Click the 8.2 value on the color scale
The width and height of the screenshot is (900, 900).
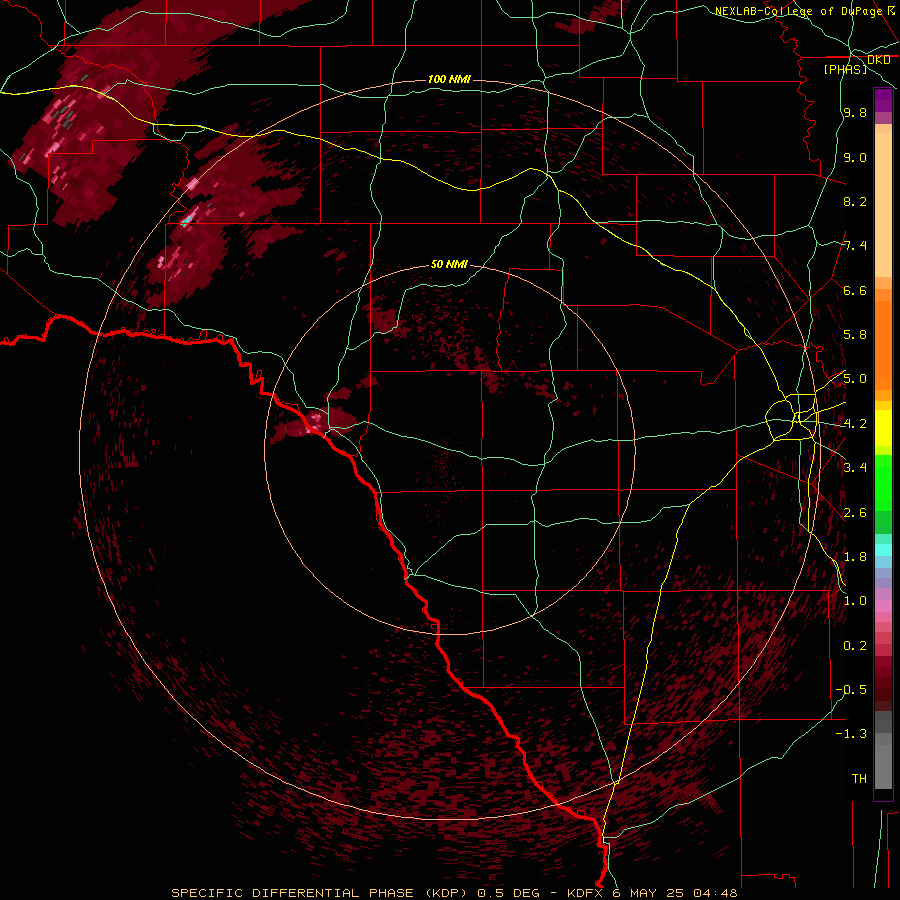pos(855,201)
